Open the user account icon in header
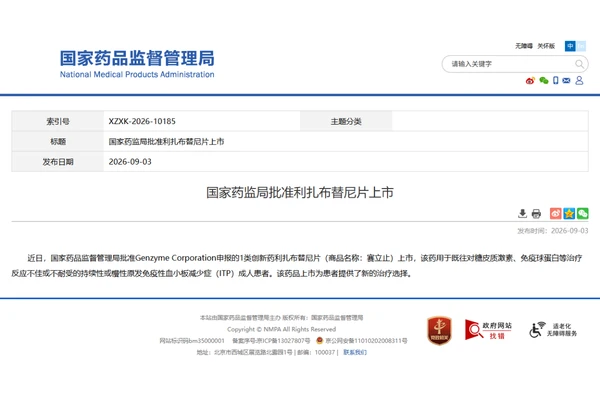The height and width of the screenshot is (400, 600). [x=579, y=80]
